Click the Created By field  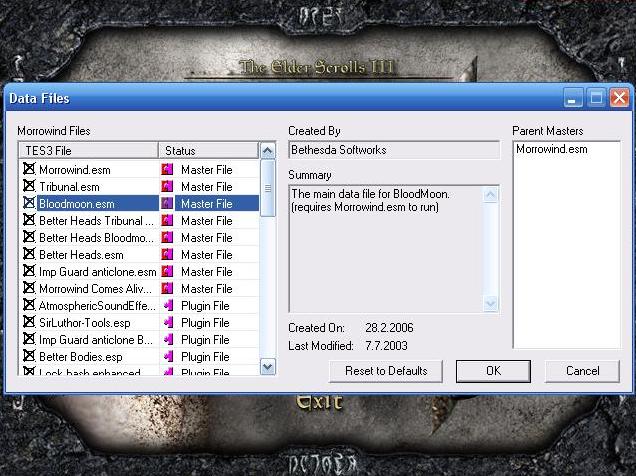pos(394,150)
